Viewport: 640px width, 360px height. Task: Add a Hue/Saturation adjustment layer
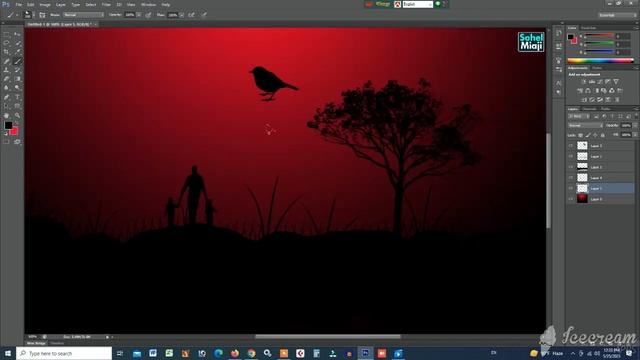click(580, 91)
